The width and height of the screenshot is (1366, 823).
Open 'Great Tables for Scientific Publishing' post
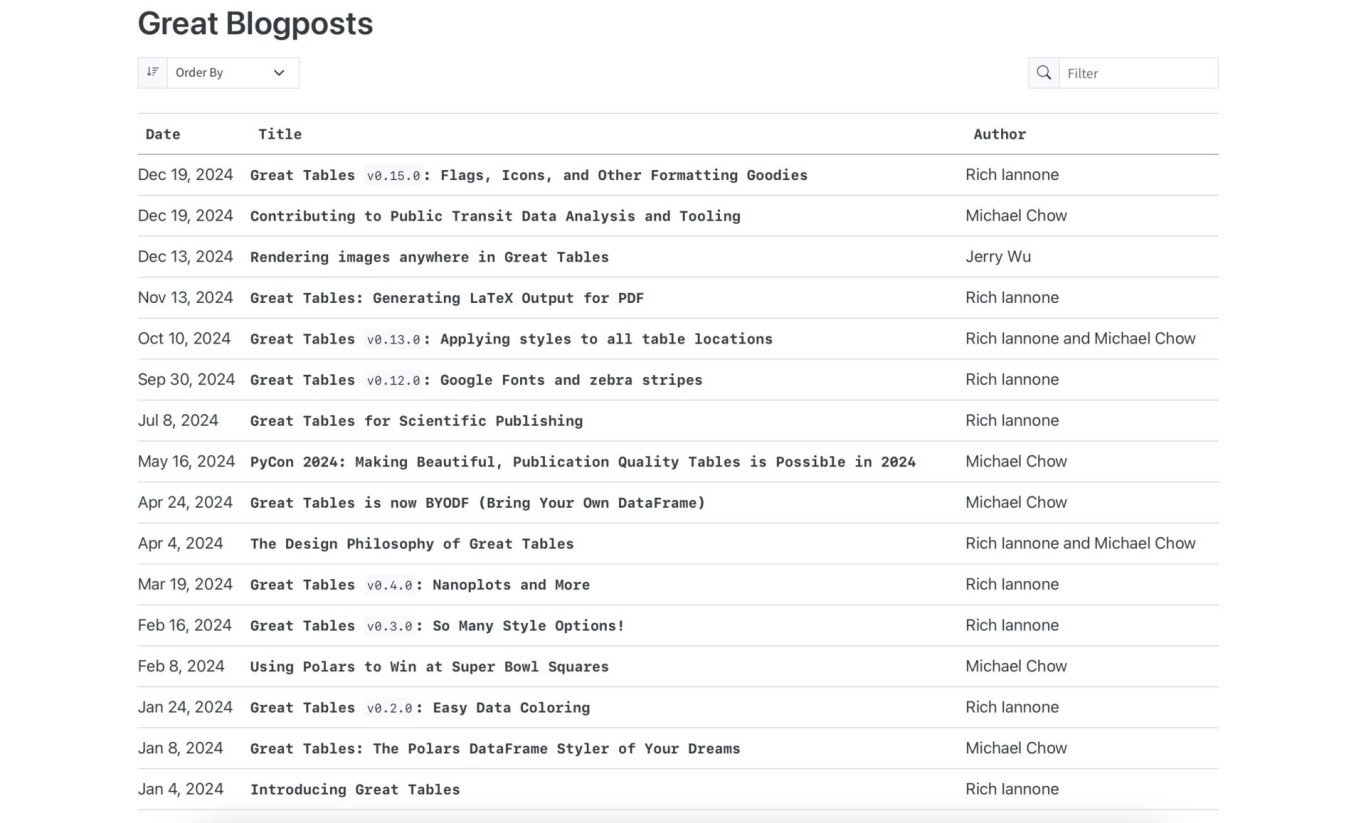(416, 421)
